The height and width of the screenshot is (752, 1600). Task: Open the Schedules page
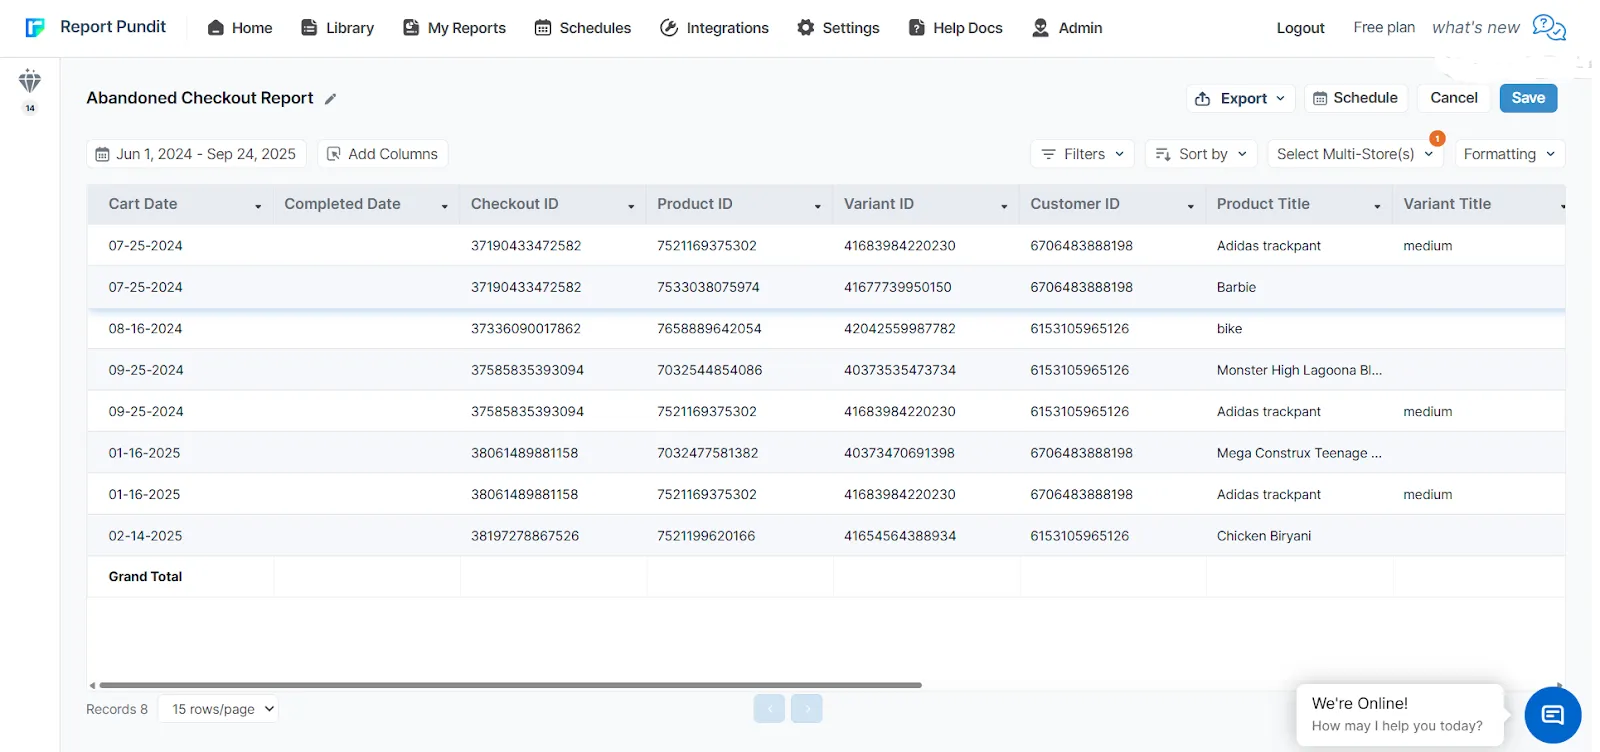583,28
